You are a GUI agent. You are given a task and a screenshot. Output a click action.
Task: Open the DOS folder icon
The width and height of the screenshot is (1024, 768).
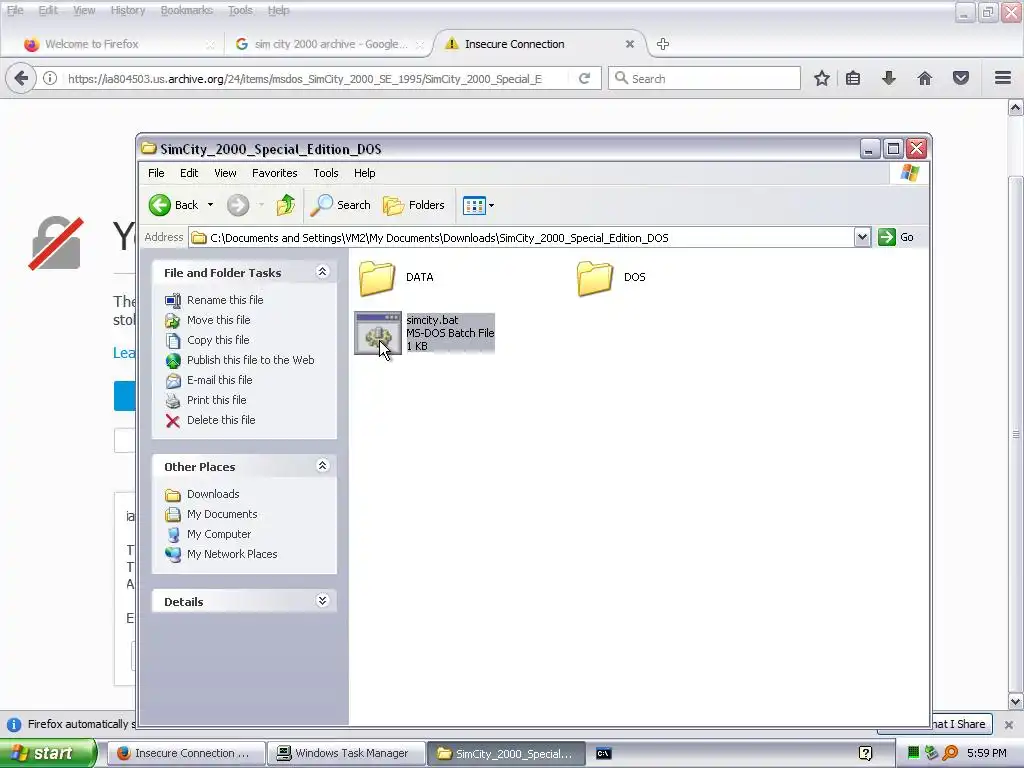pos(594,278)
